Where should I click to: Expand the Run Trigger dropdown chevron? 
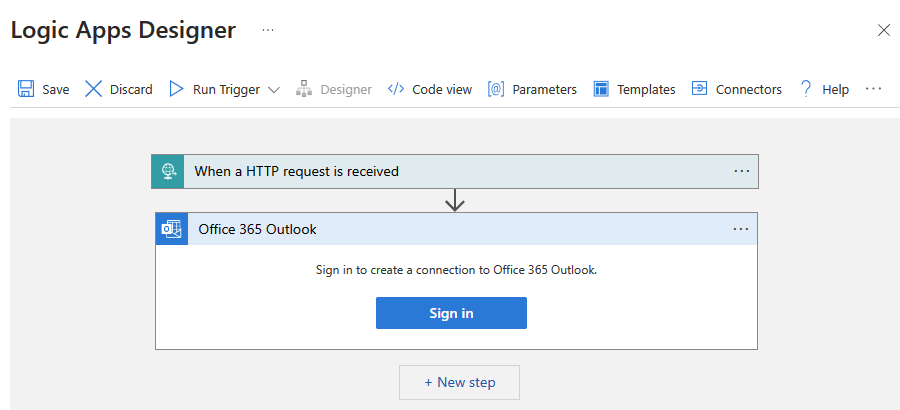274,90
